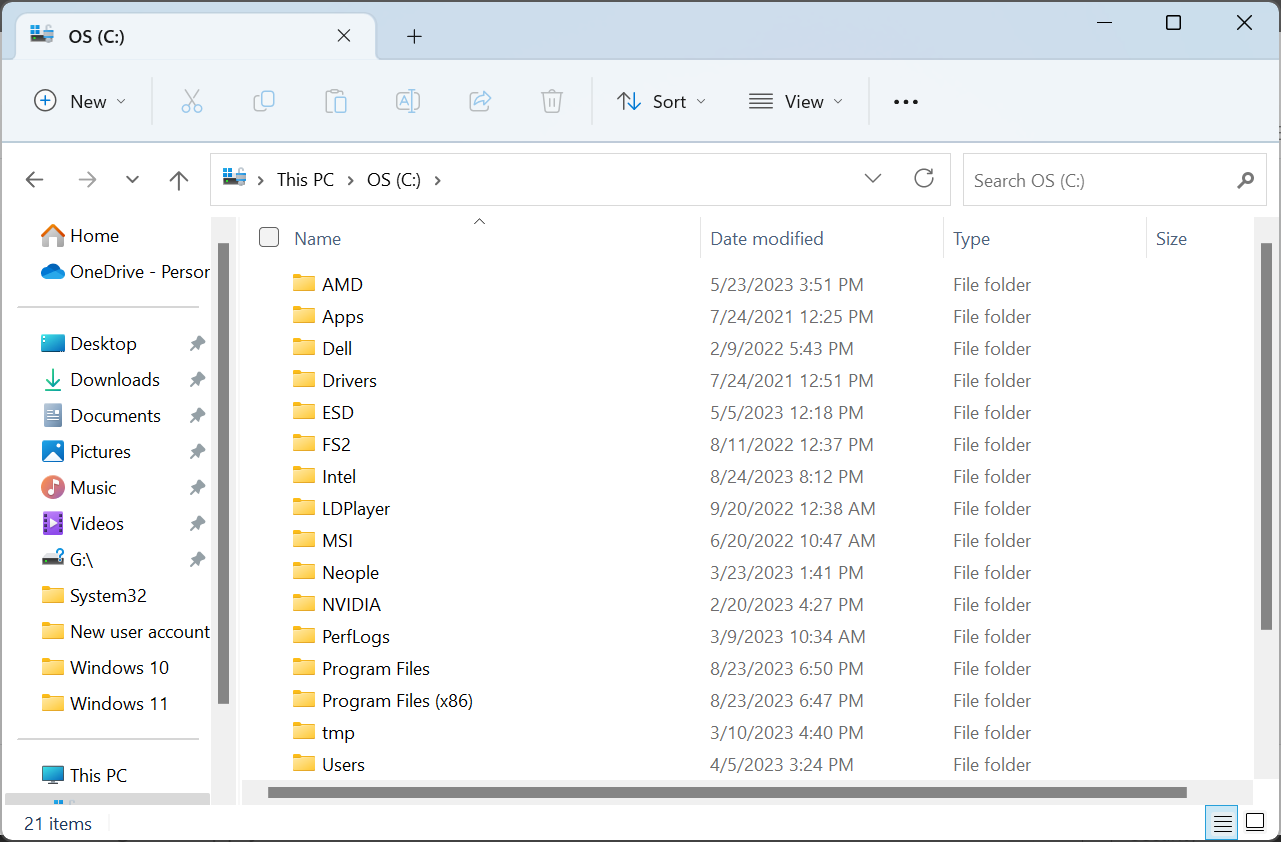Go forward with the right arrow
The image size is (1281, 842).
click(88, 180)
